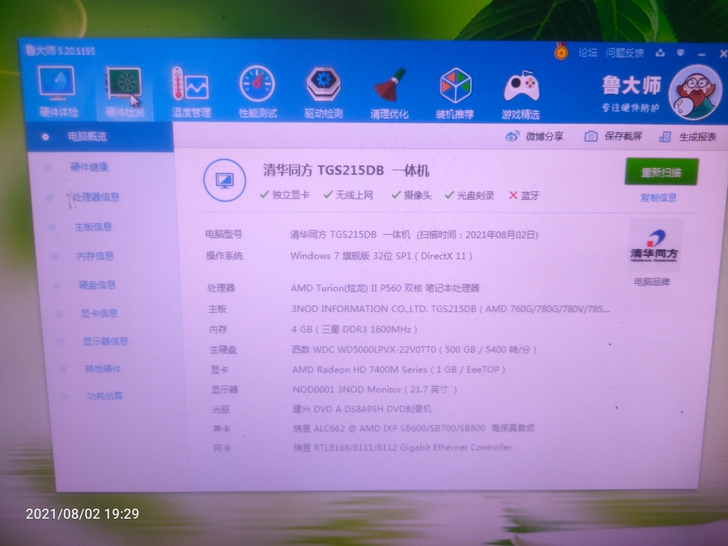Select 处理器信息 sidebar item
The width and height of the screenshot is (728, 546).
coord(96,197)
